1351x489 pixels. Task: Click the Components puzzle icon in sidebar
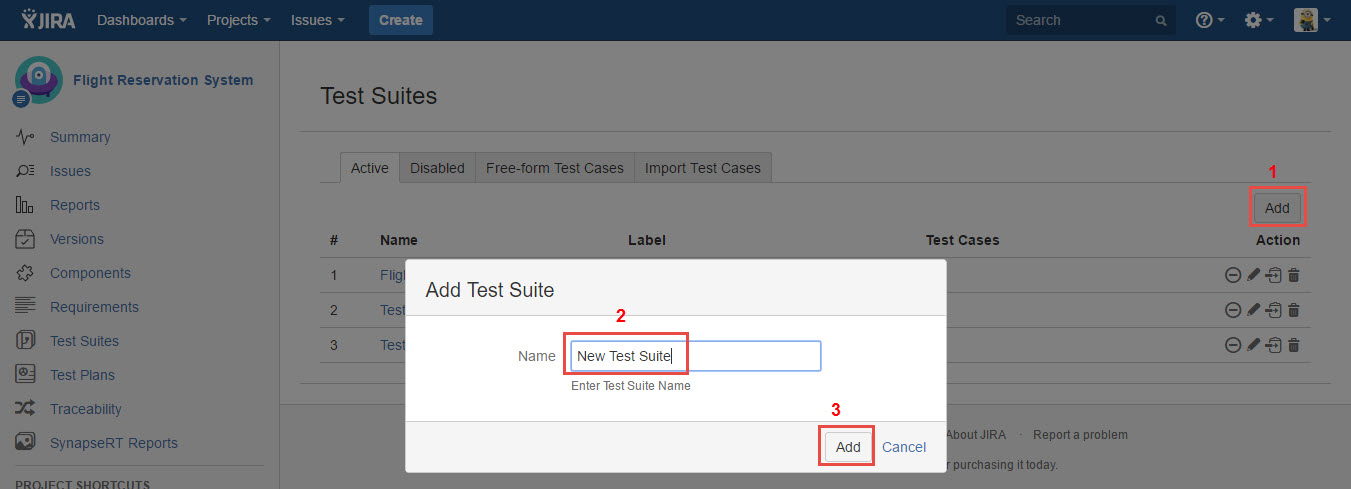coord(26,273)
